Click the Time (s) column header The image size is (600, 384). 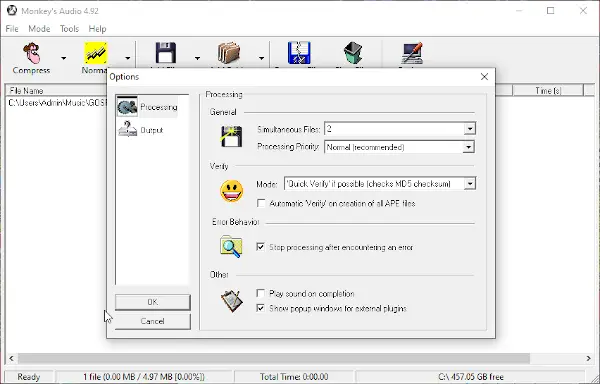click(x=548, y=91)
